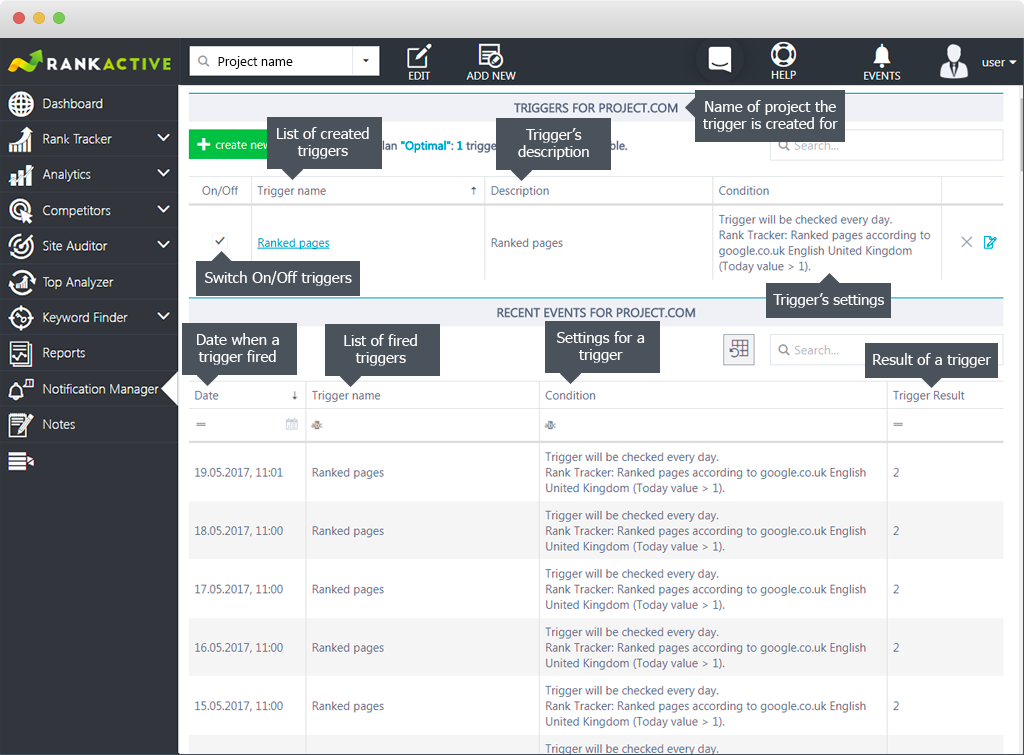Select the 17.05.2017, 11:00 event date
This screenshot has height=755, width=1024.
(x=238, y=589)
